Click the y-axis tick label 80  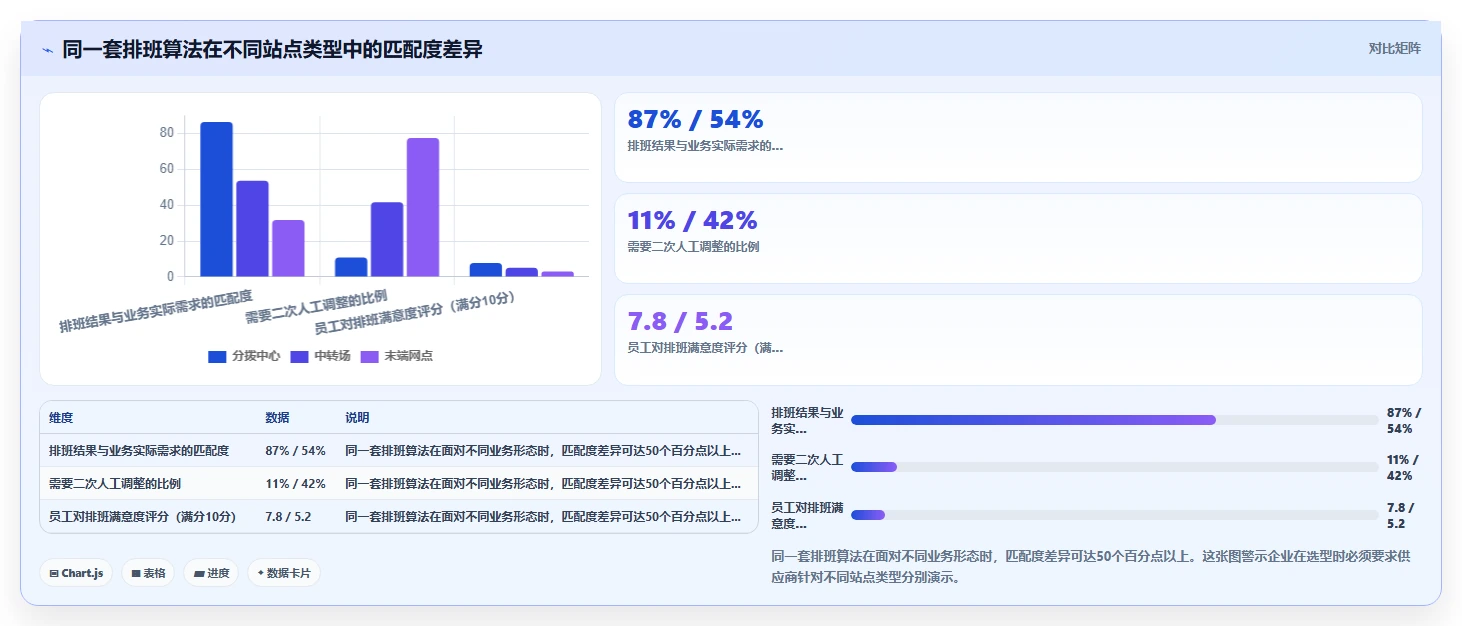click(x=166, y=133)
